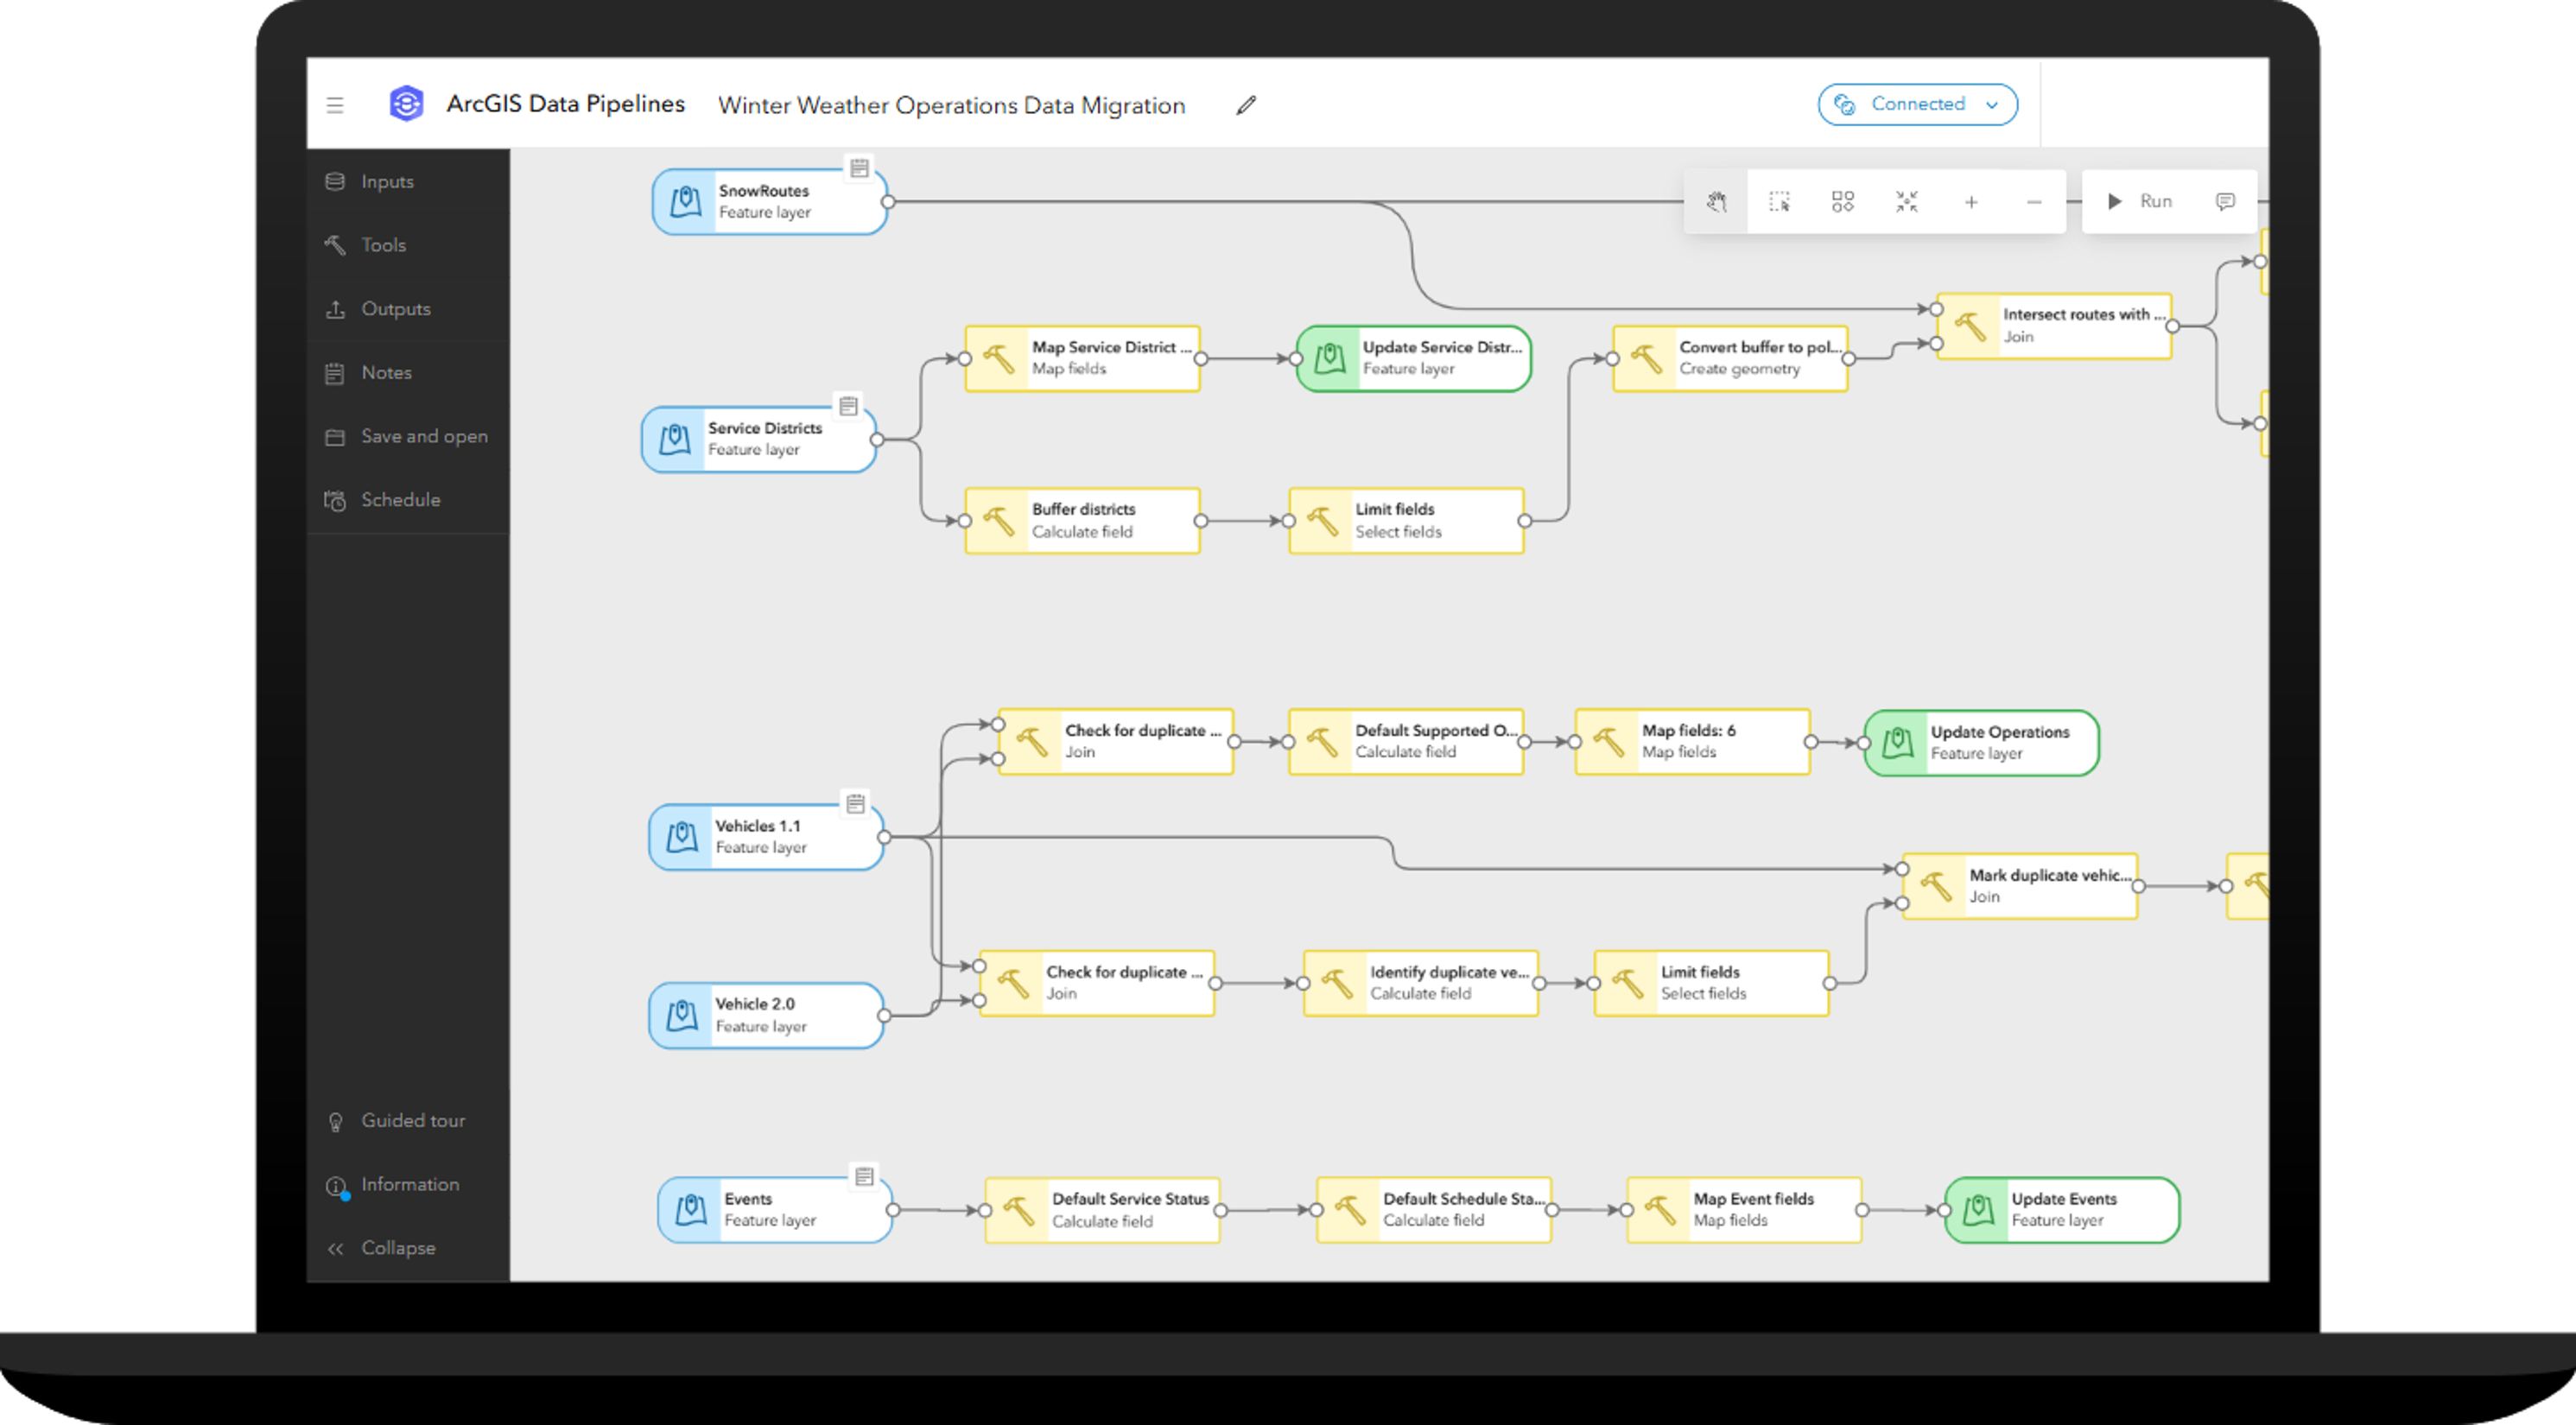
Task: Open the note attached to Events
Action: [x=864, y=1176]
